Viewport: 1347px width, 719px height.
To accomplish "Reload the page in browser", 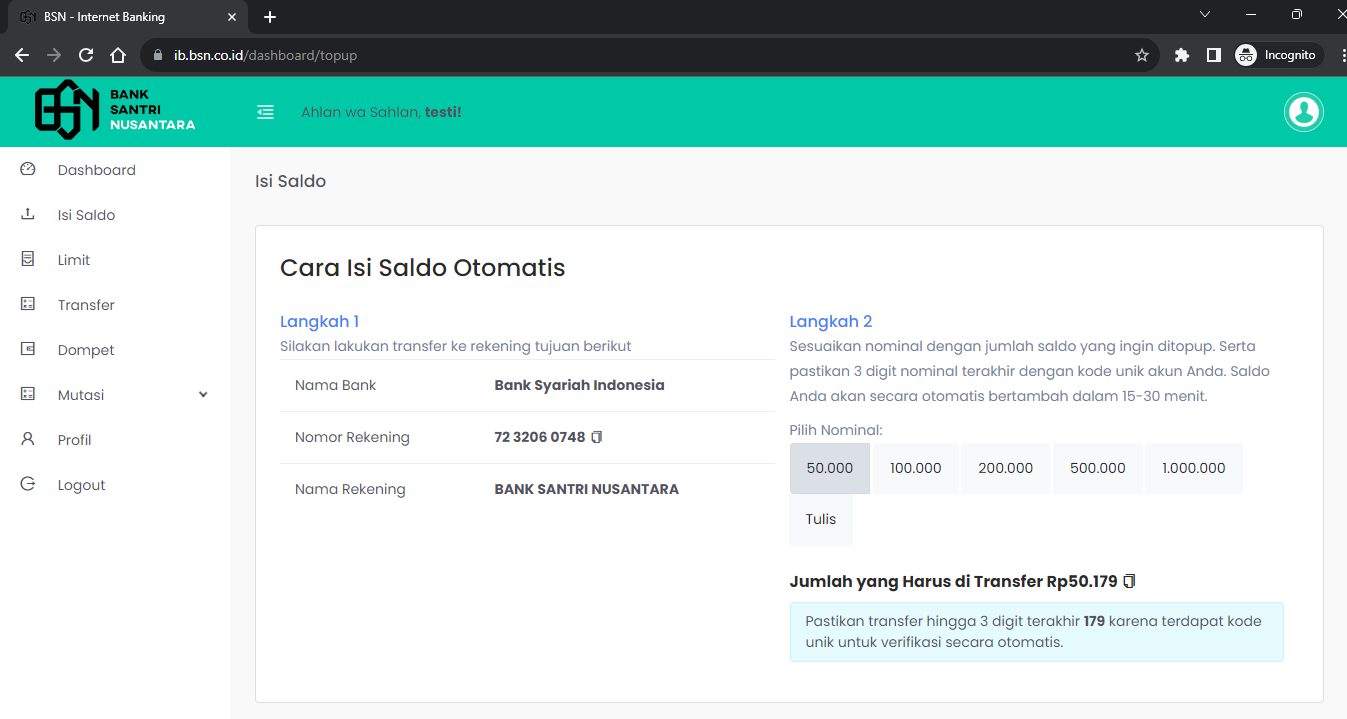I will click(x=86, y=55).
